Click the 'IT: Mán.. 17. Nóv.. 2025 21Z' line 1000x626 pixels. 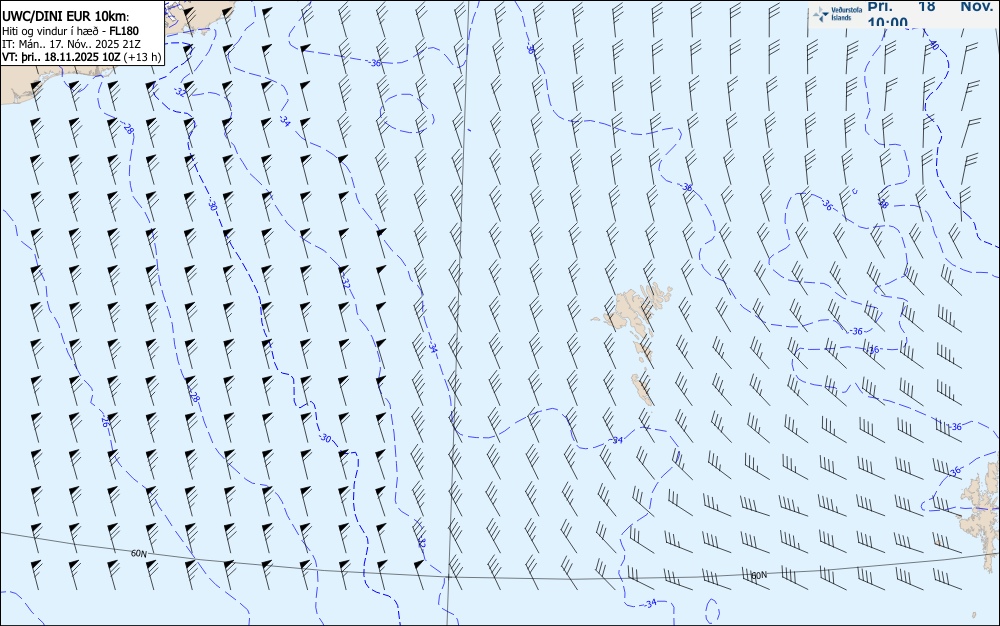(71, 44)
